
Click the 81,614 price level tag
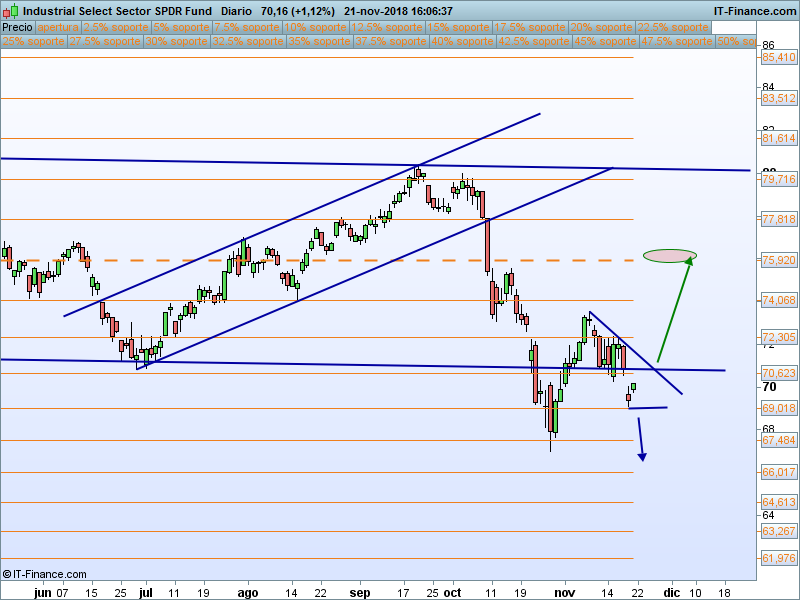point(779,138)
